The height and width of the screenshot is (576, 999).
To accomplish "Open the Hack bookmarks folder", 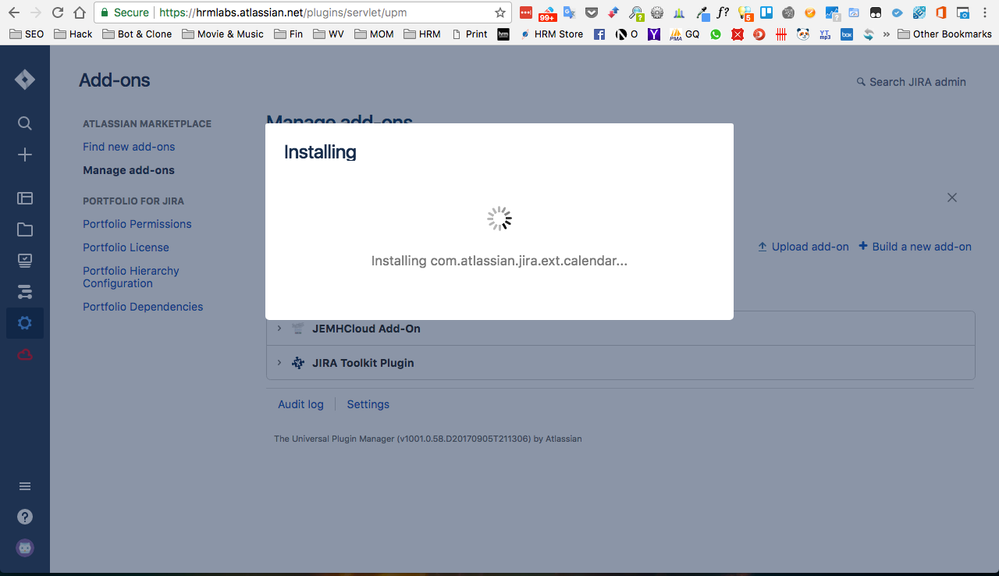I will click(x=73, y=34).
